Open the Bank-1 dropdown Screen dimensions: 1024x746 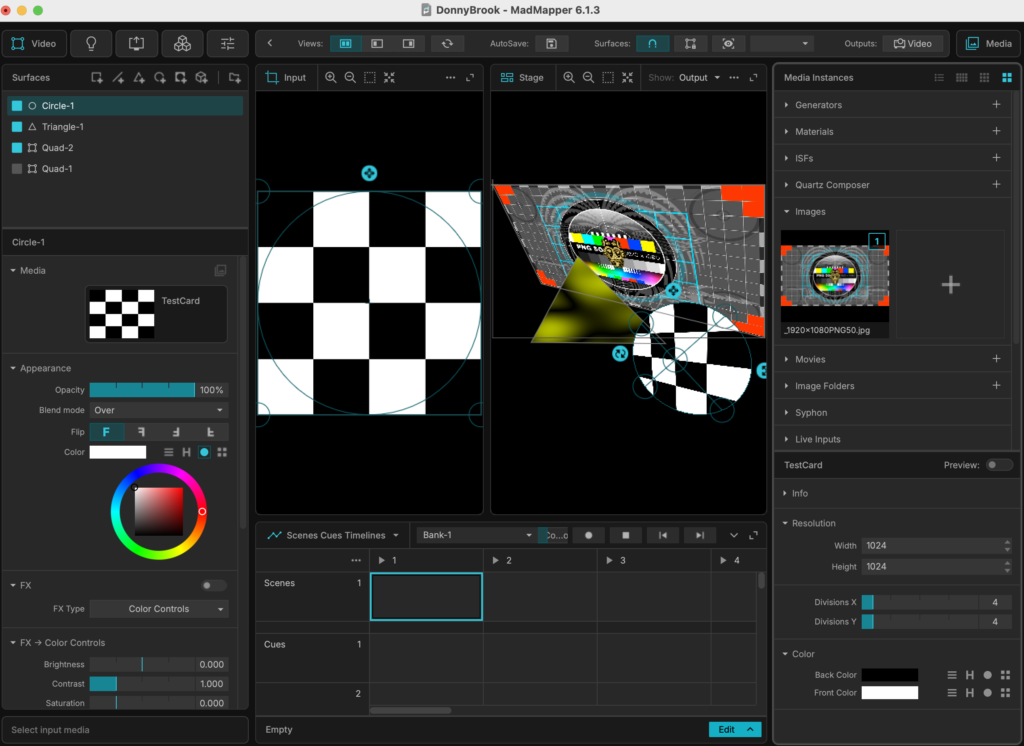[x=477, y=535]
